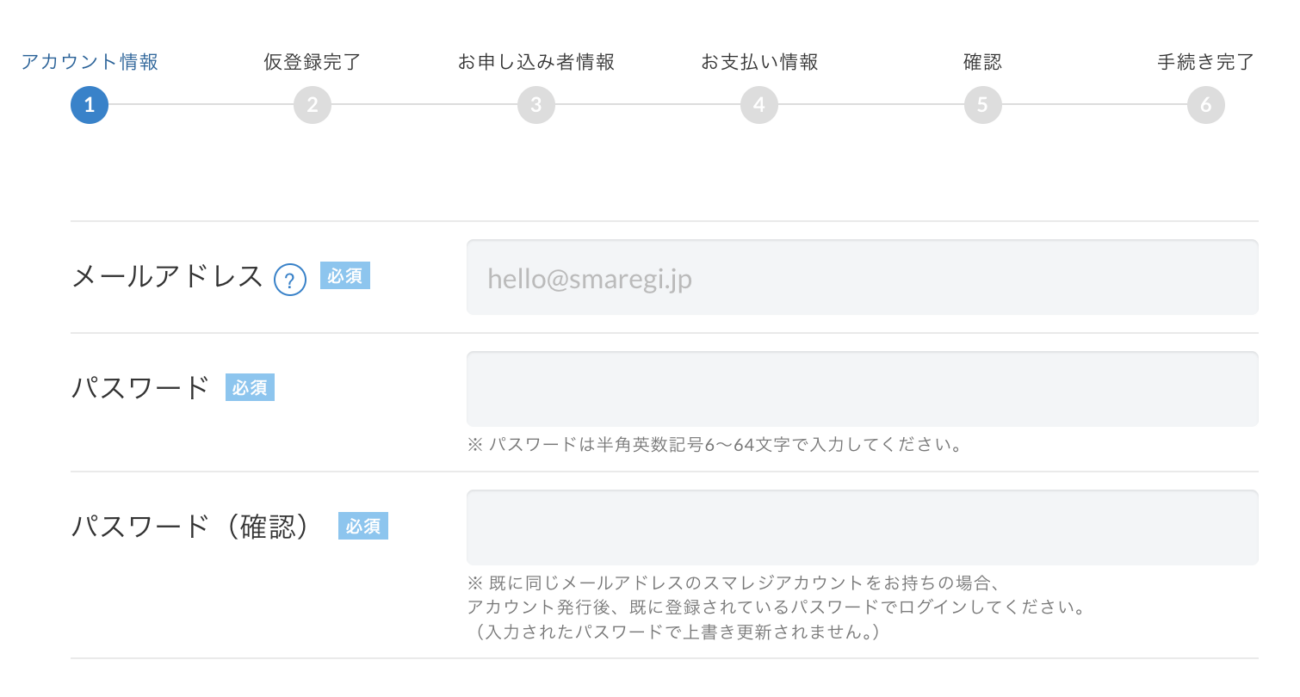The width and height of the screenshot is (1300, 697).
Task: Click the 必須 badge beside パスワード（確認）
Action: (363, 526)
